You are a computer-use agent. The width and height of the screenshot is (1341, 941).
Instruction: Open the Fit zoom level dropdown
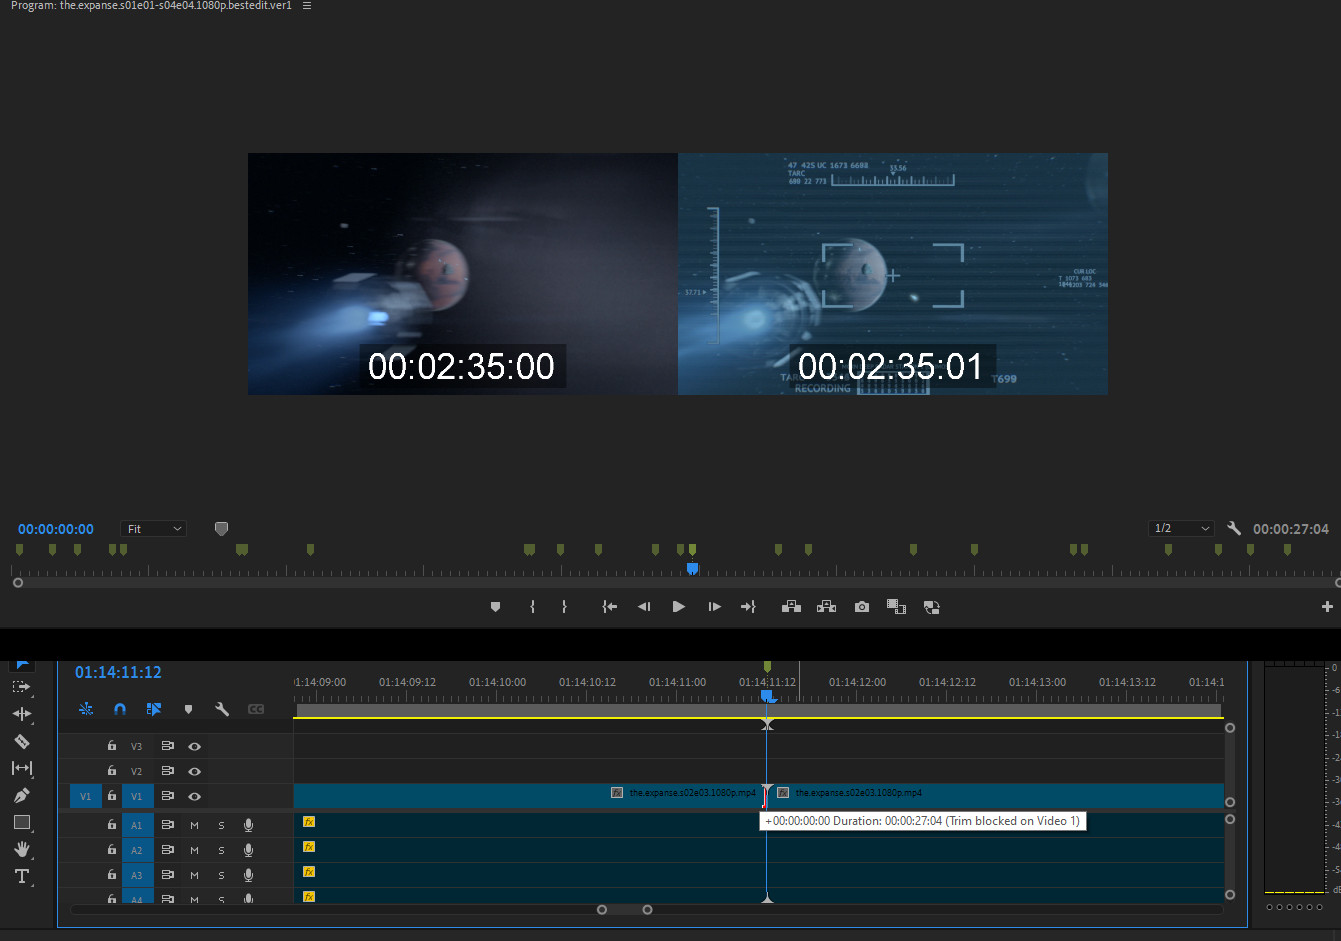(x=153, y=529)
